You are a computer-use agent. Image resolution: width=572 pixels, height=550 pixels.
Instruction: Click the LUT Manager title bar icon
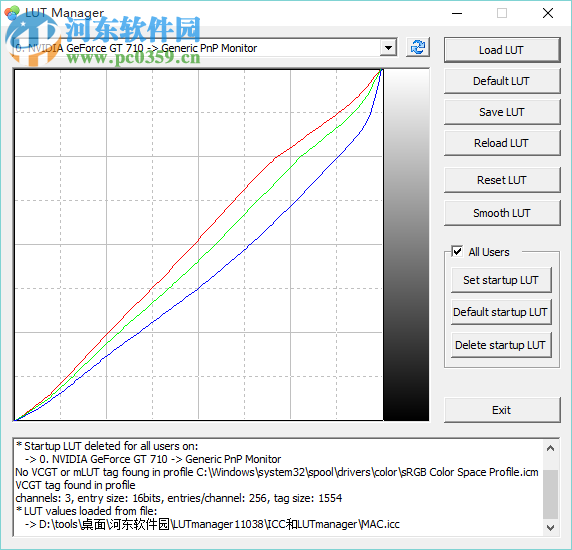12,13
